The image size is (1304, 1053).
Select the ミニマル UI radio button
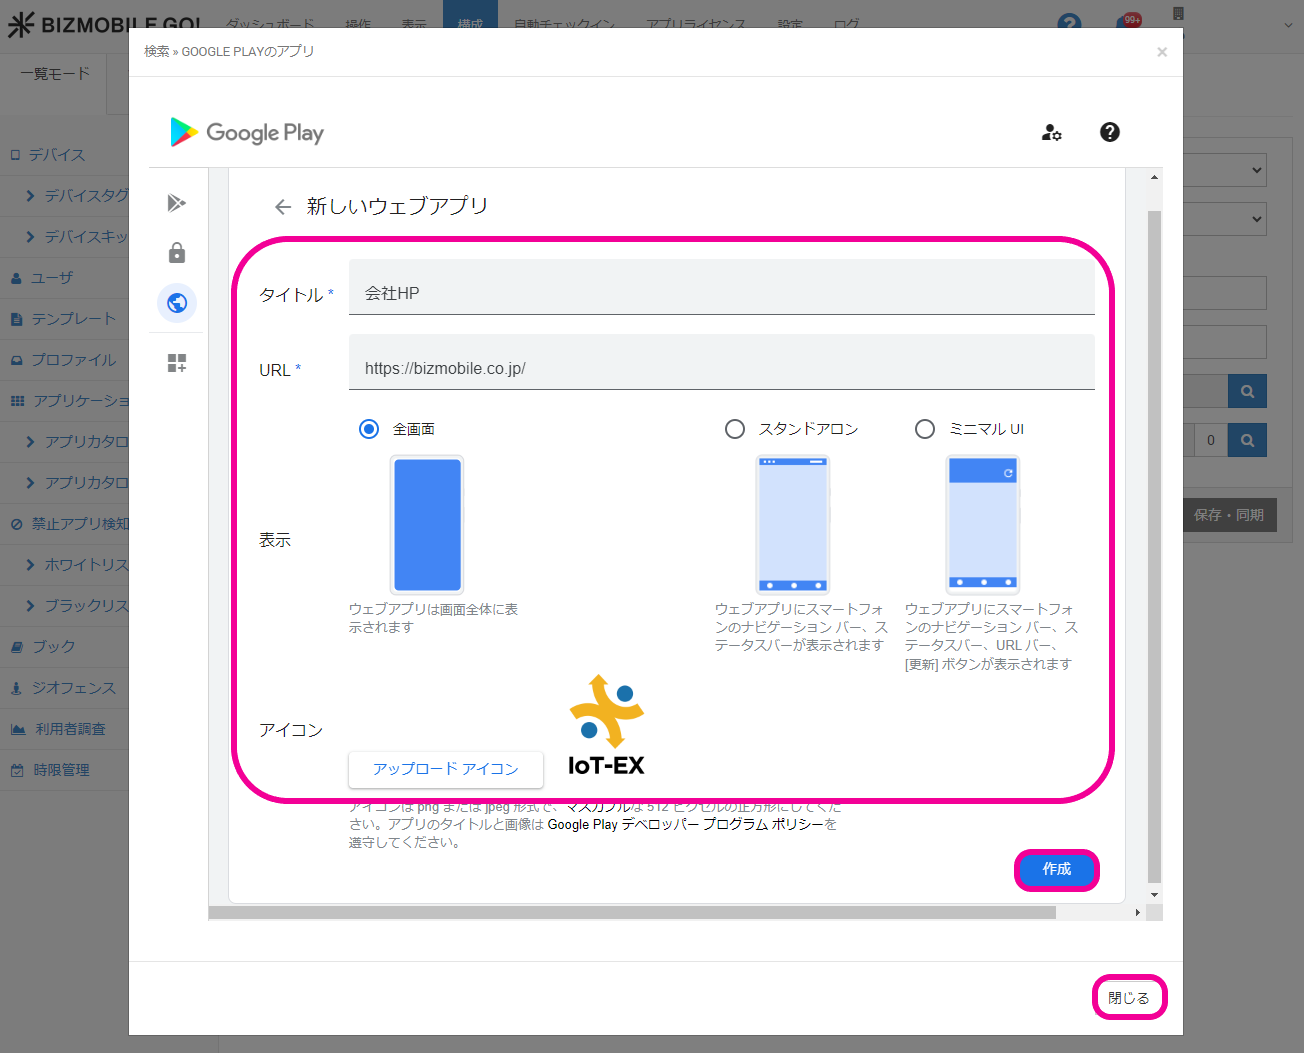pos(925,429)
